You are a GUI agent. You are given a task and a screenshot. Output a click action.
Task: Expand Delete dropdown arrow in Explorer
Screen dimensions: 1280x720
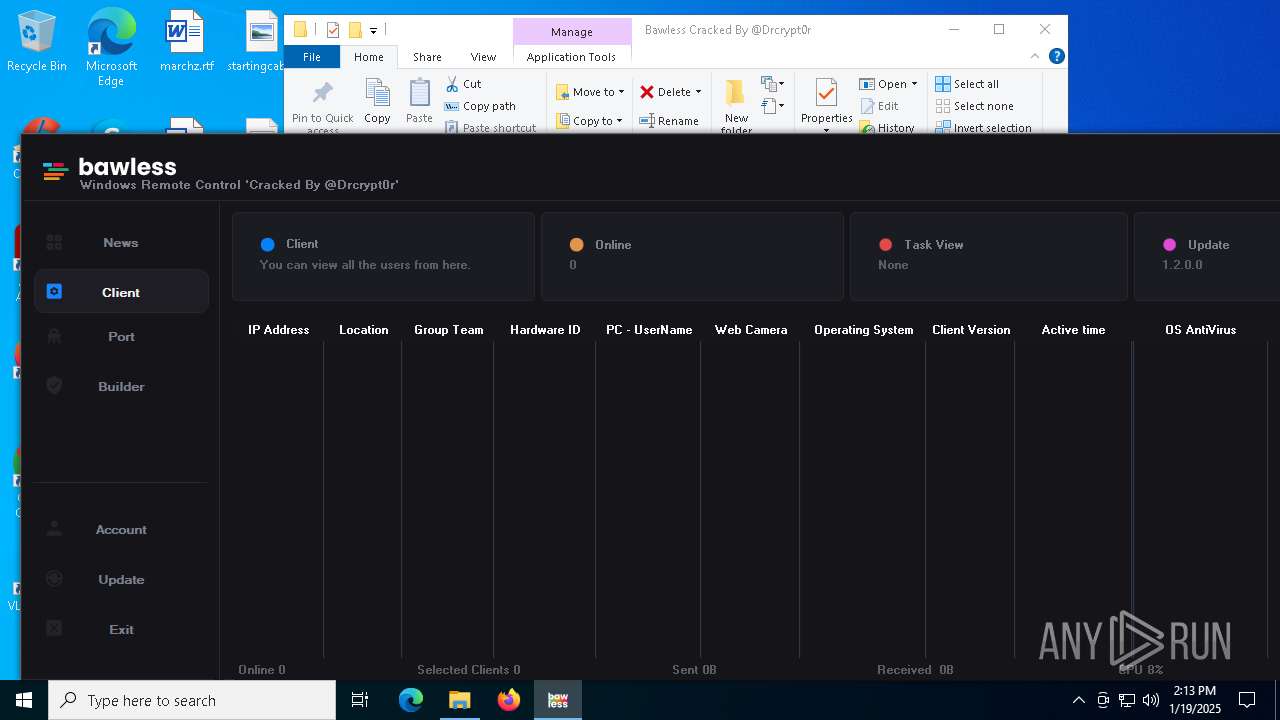click(698, 92)
